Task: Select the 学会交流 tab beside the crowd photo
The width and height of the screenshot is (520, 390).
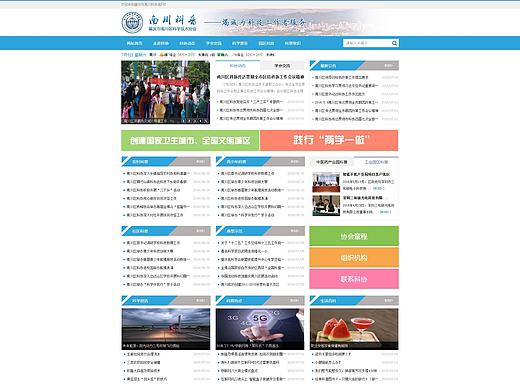Action: point(282,66)
